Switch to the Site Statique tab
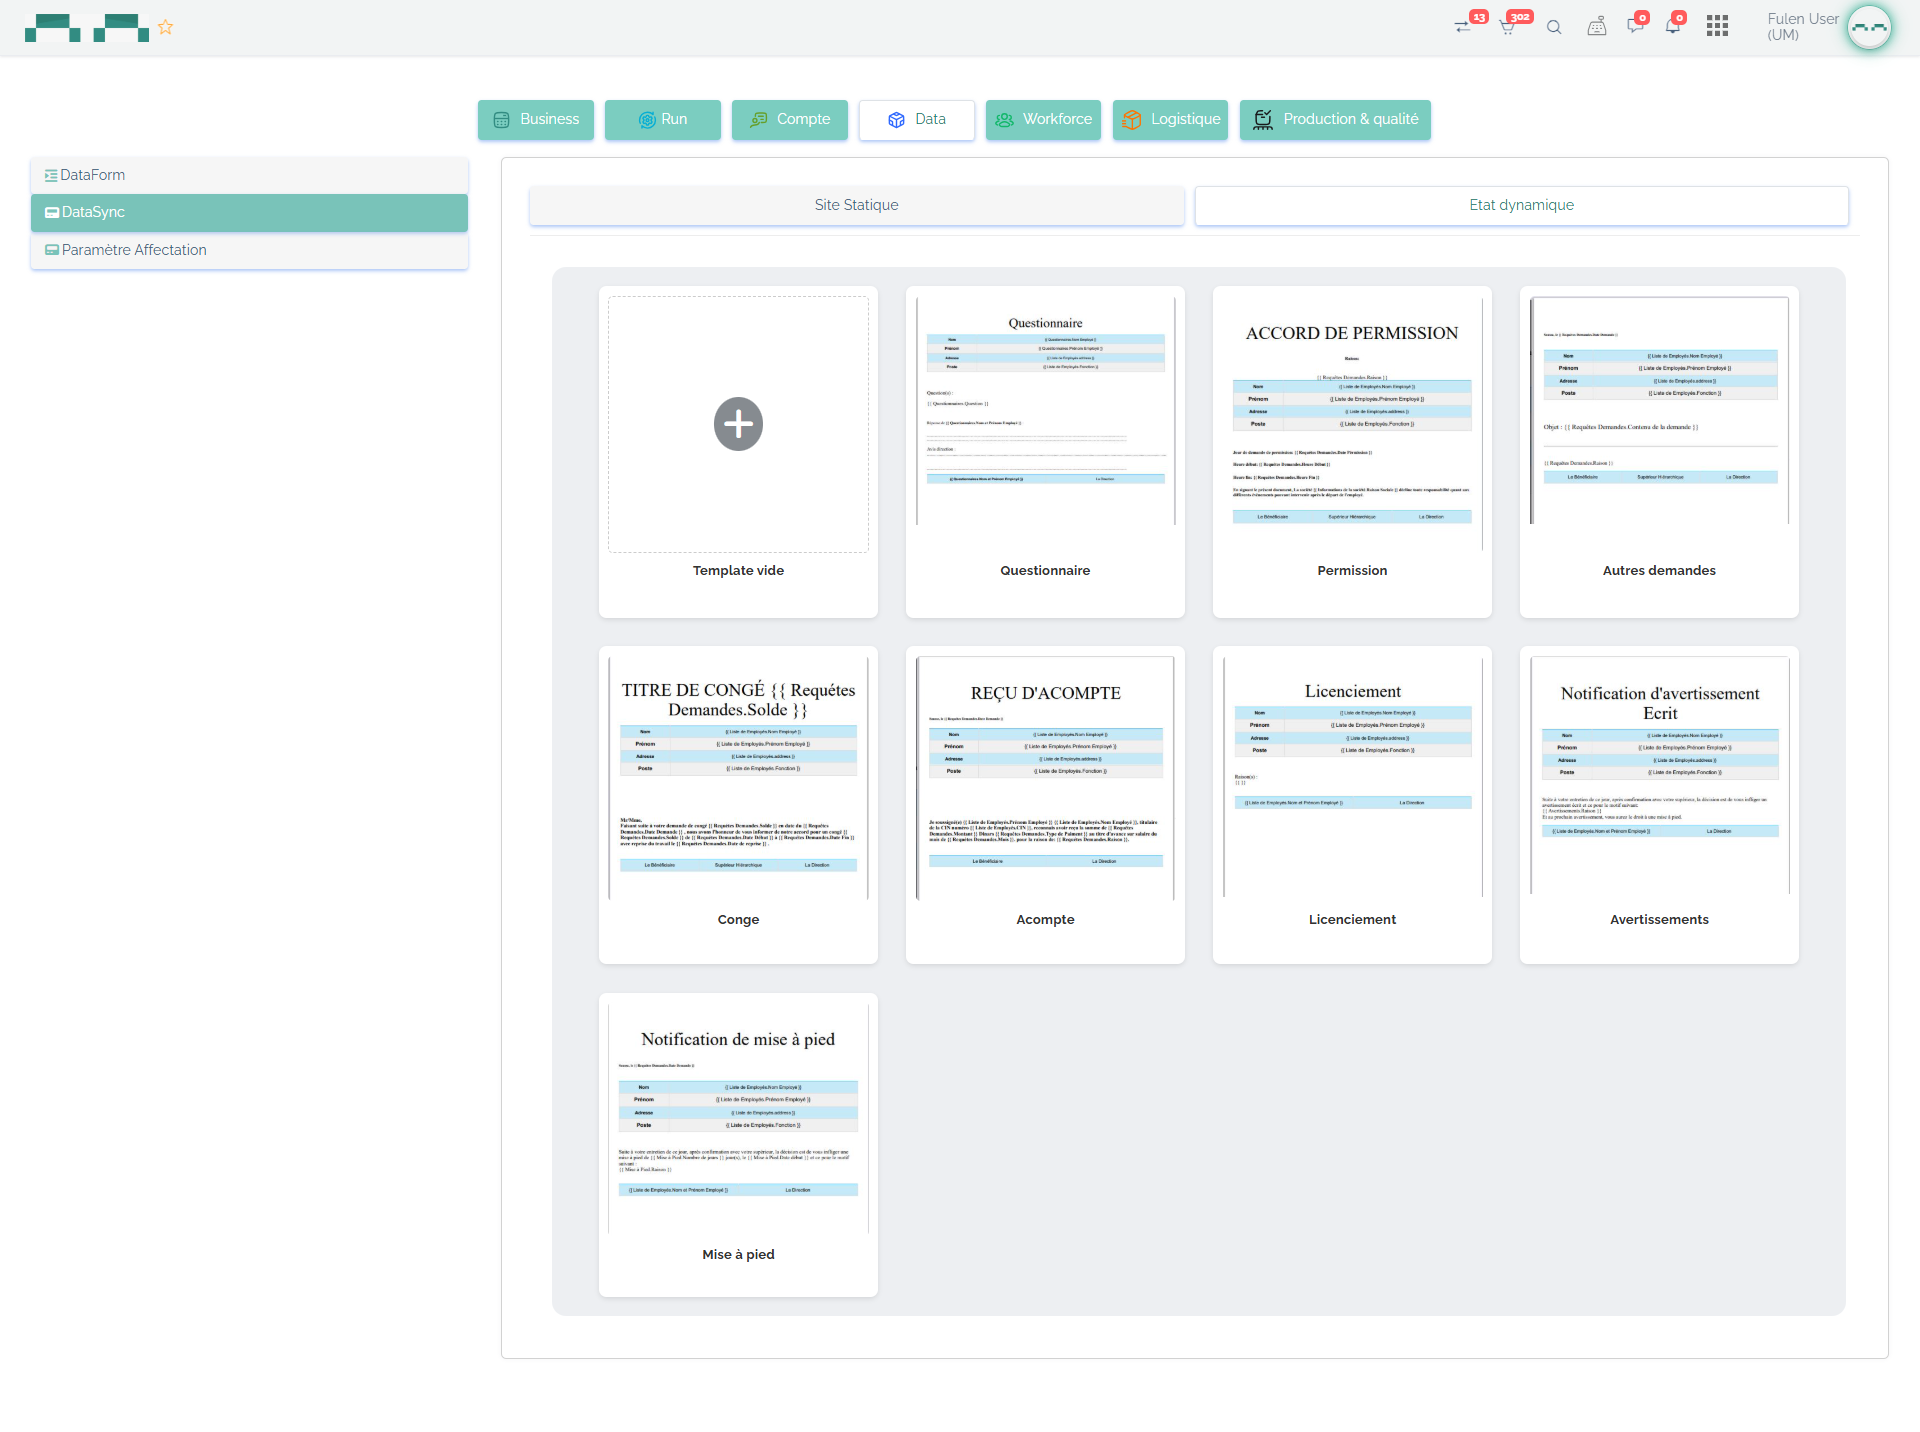 coord(856,205)
